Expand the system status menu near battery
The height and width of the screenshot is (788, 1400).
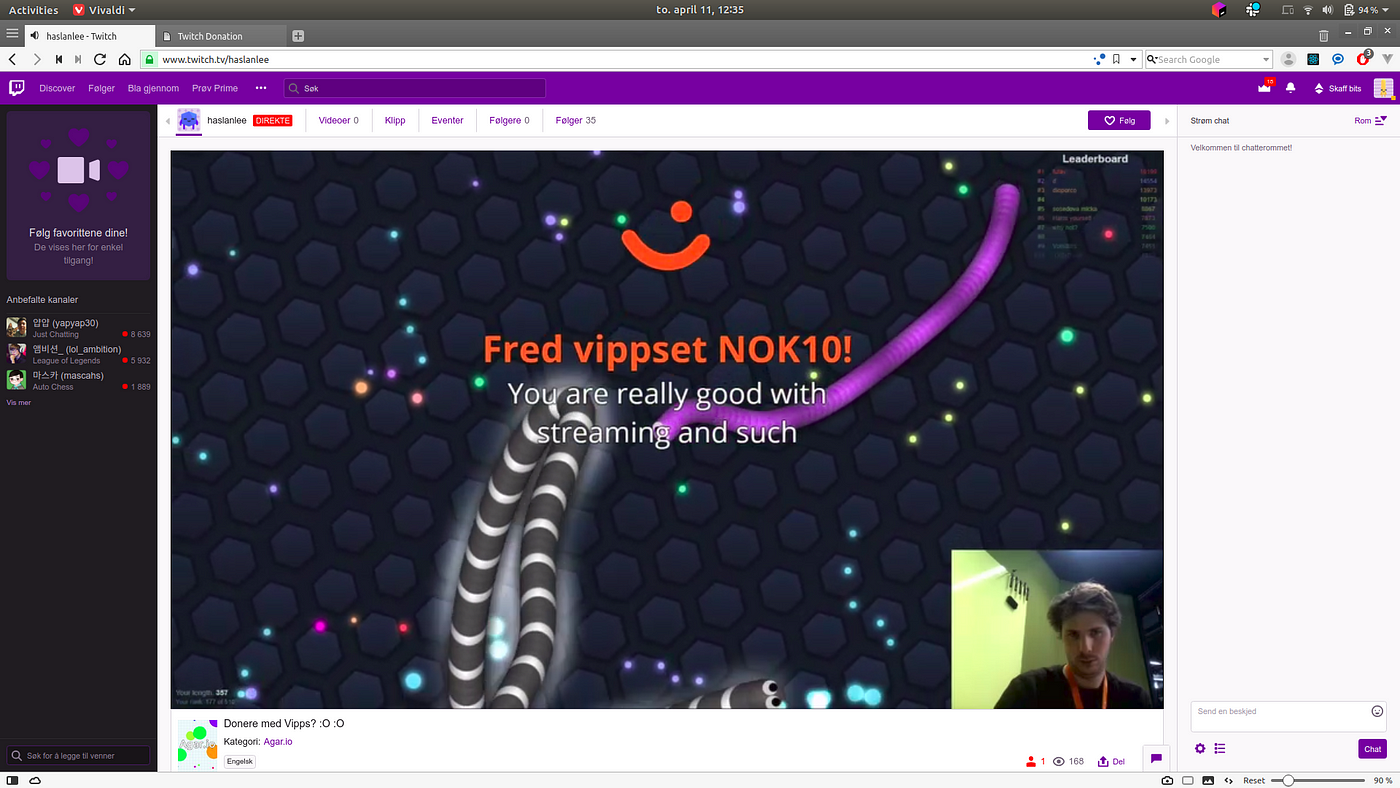tap(1386, 10)
